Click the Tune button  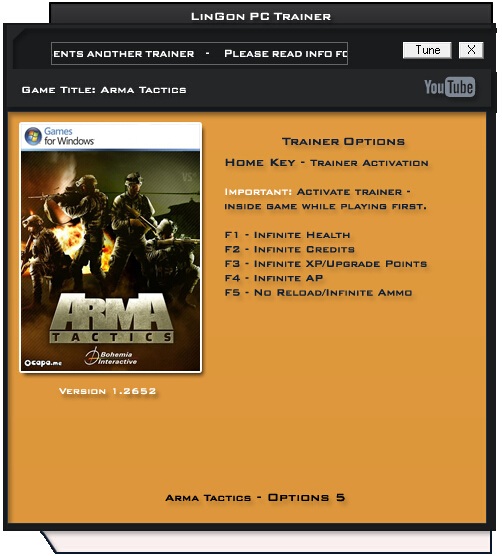coord(427,50)
